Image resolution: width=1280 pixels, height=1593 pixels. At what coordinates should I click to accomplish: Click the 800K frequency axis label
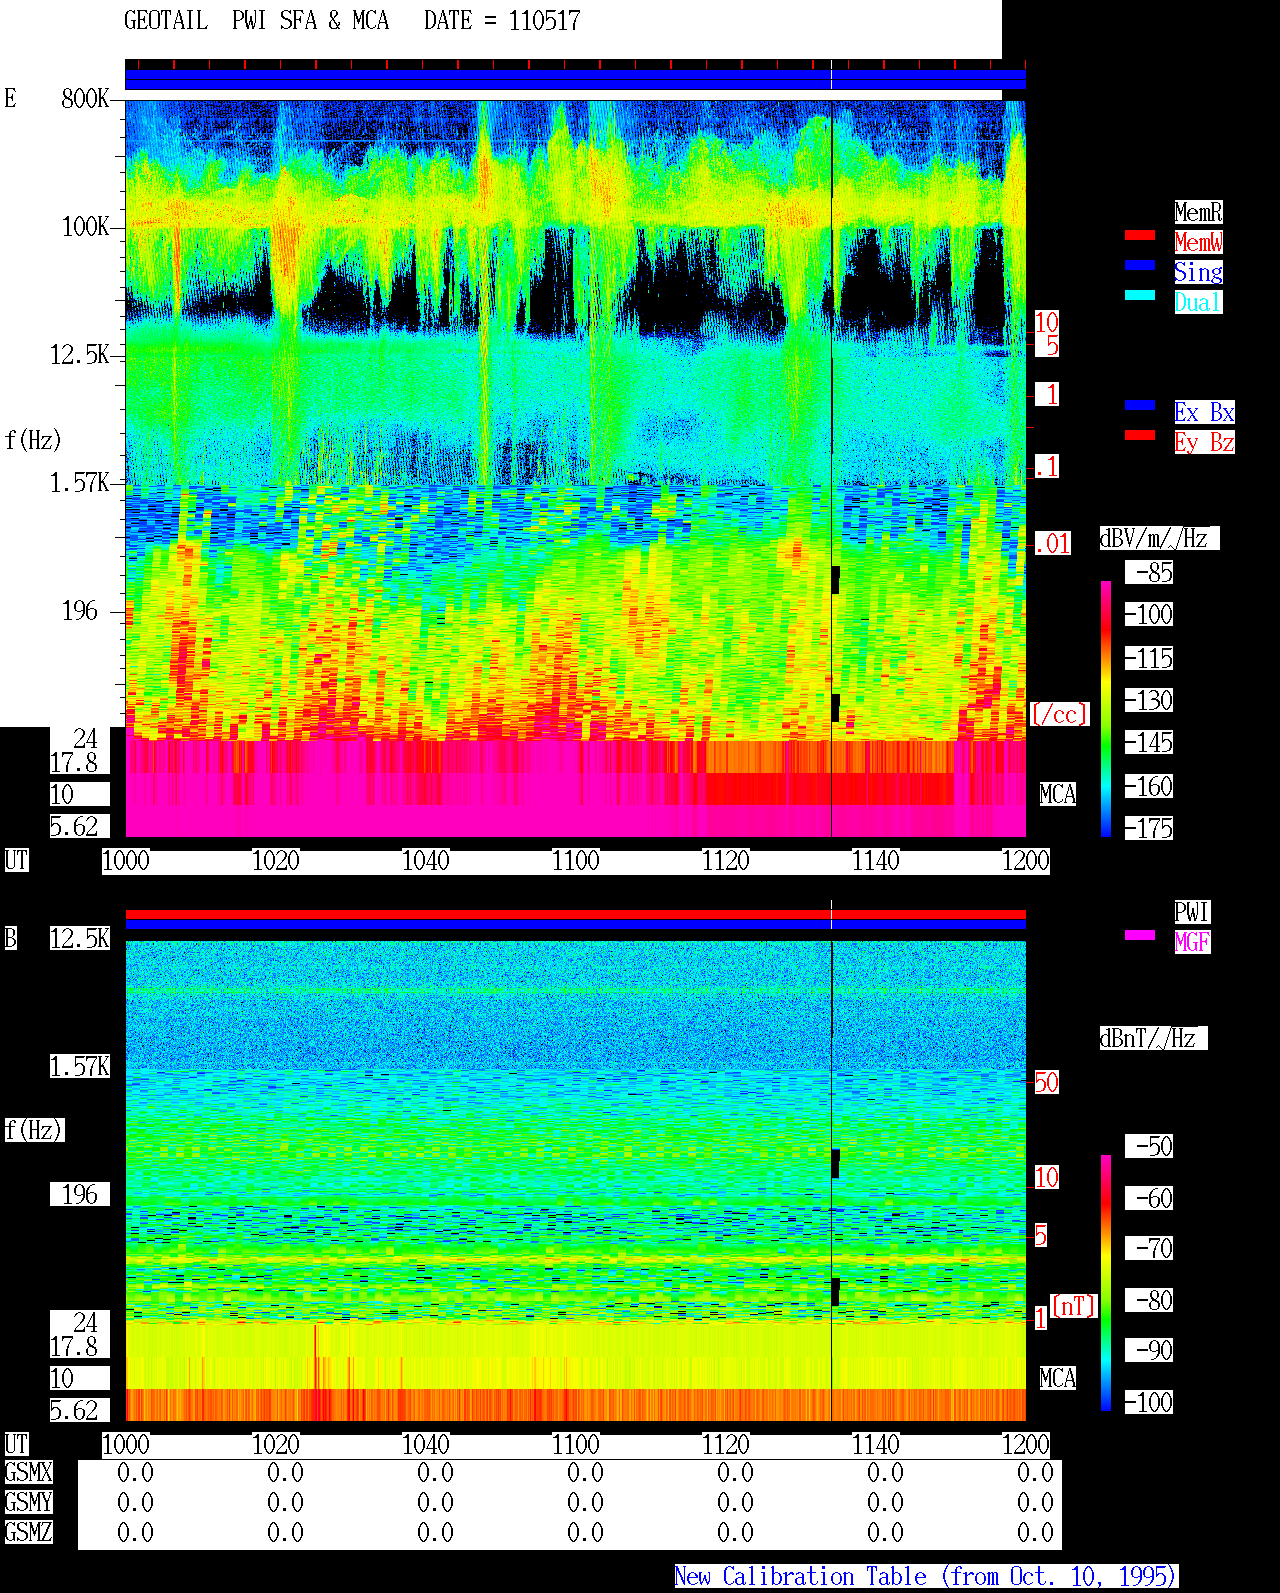[85, 99]
